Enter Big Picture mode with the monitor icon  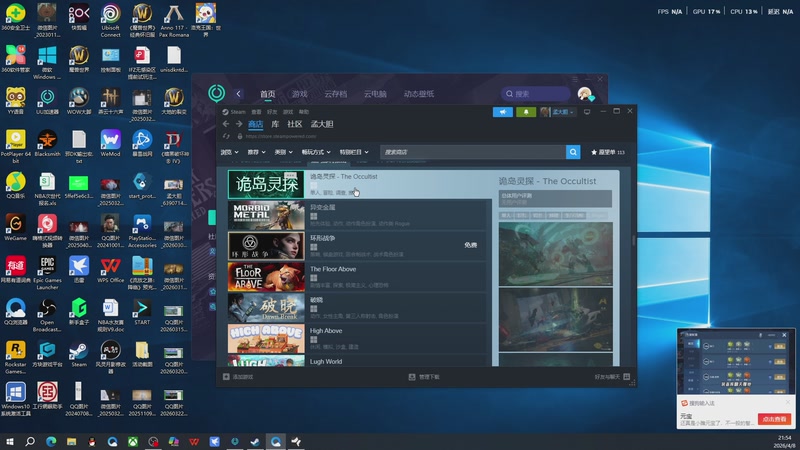pyautogui.click(x=587, y=112)
